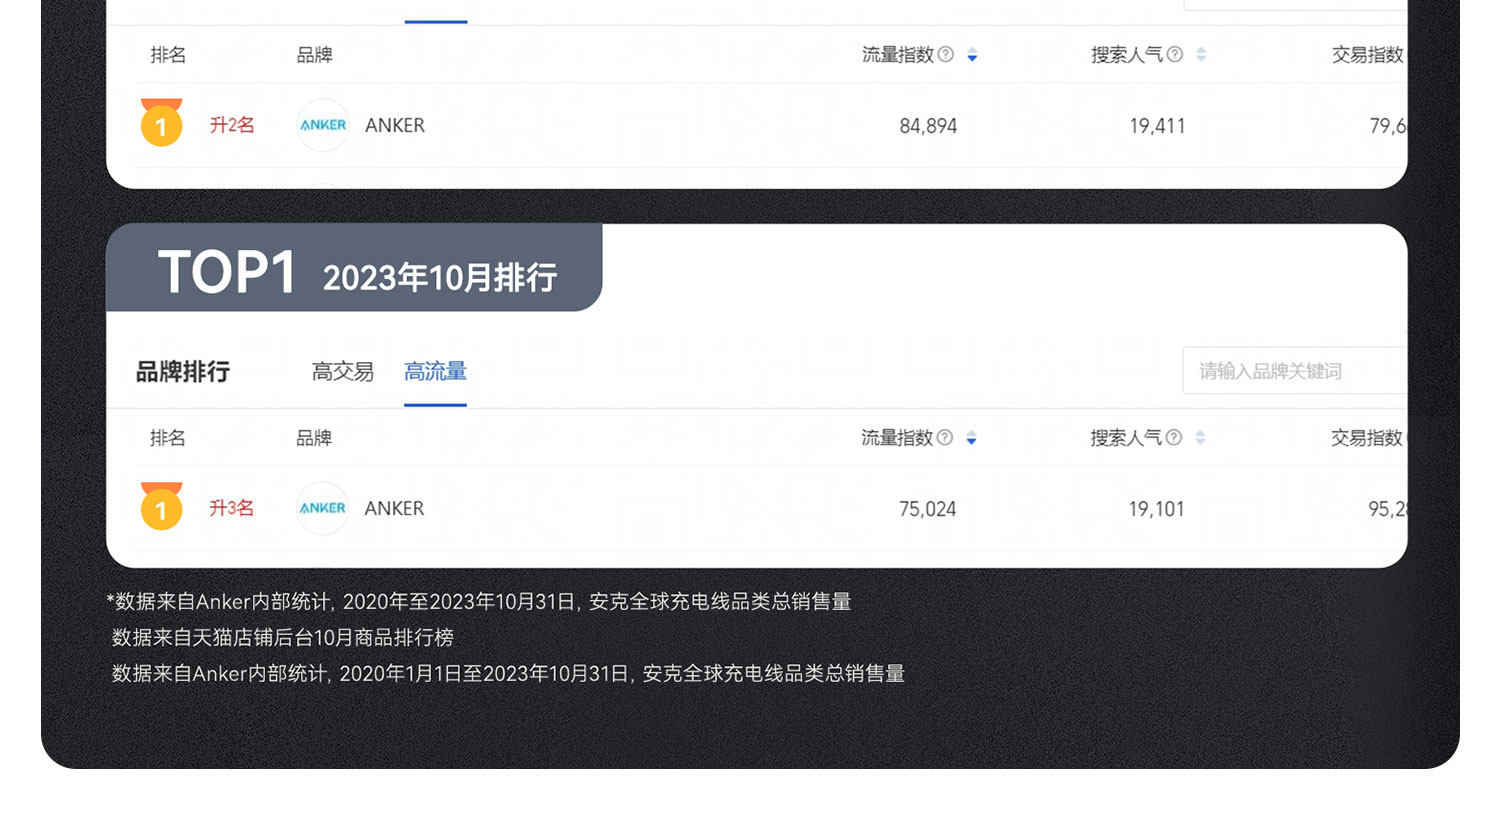Image resolution: width=1500 pixels, height=820 pixels.
Task: Click the ANKER brand name in the 升2名 row
Action: pyautogui.click(x=395, y=125)
